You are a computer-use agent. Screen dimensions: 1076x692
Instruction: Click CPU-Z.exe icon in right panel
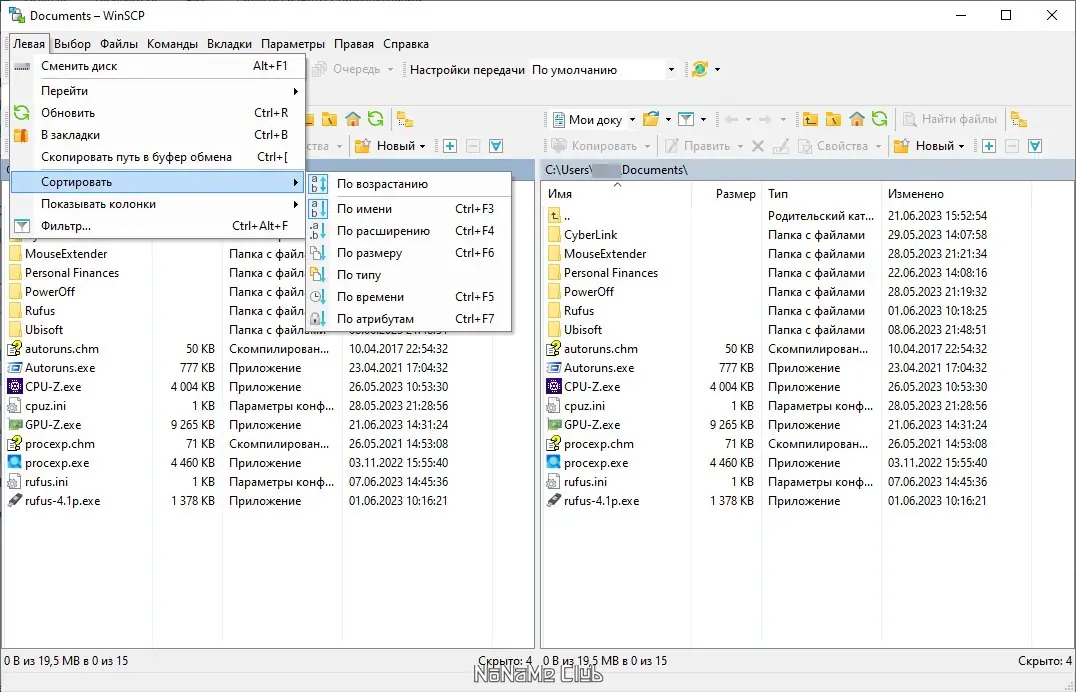554,387
